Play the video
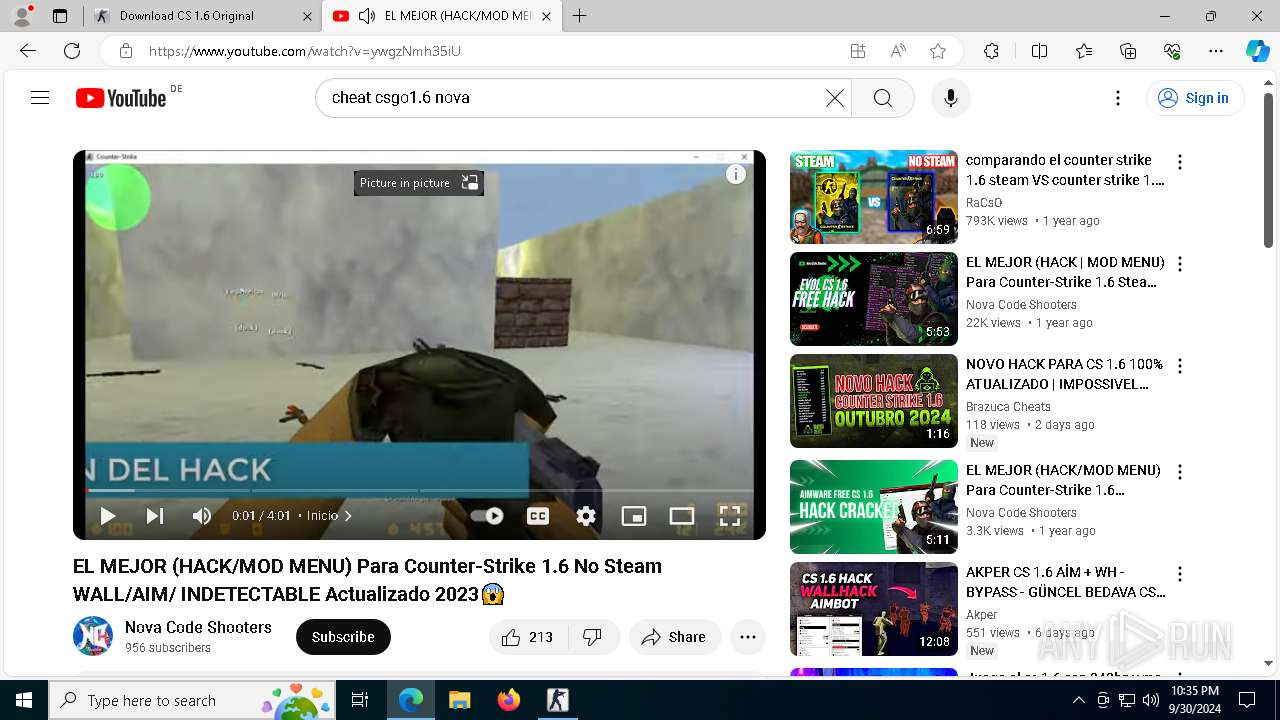This screenshot has height=720, width=1280. (x=107, y=516)
